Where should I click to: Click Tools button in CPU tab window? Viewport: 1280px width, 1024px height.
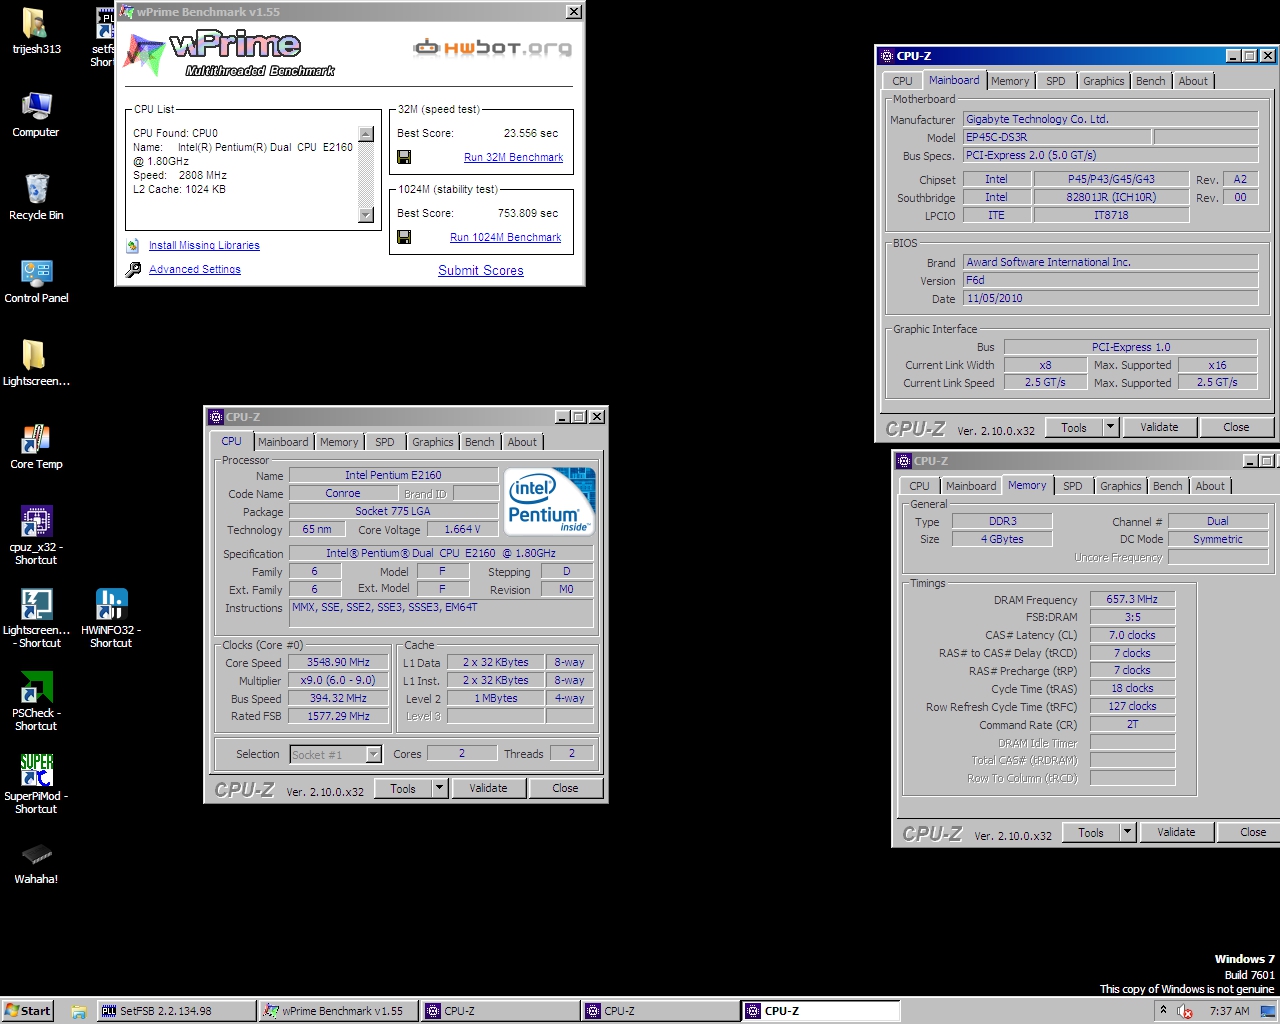[403, 788]
